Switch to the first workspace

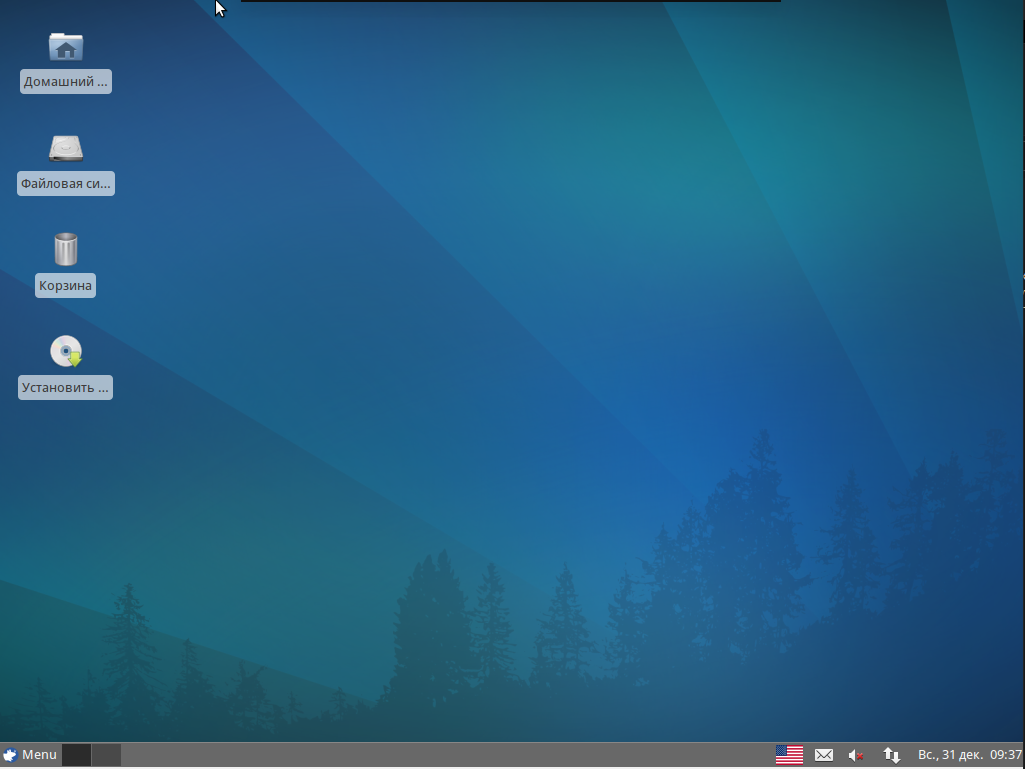(76, 755)
